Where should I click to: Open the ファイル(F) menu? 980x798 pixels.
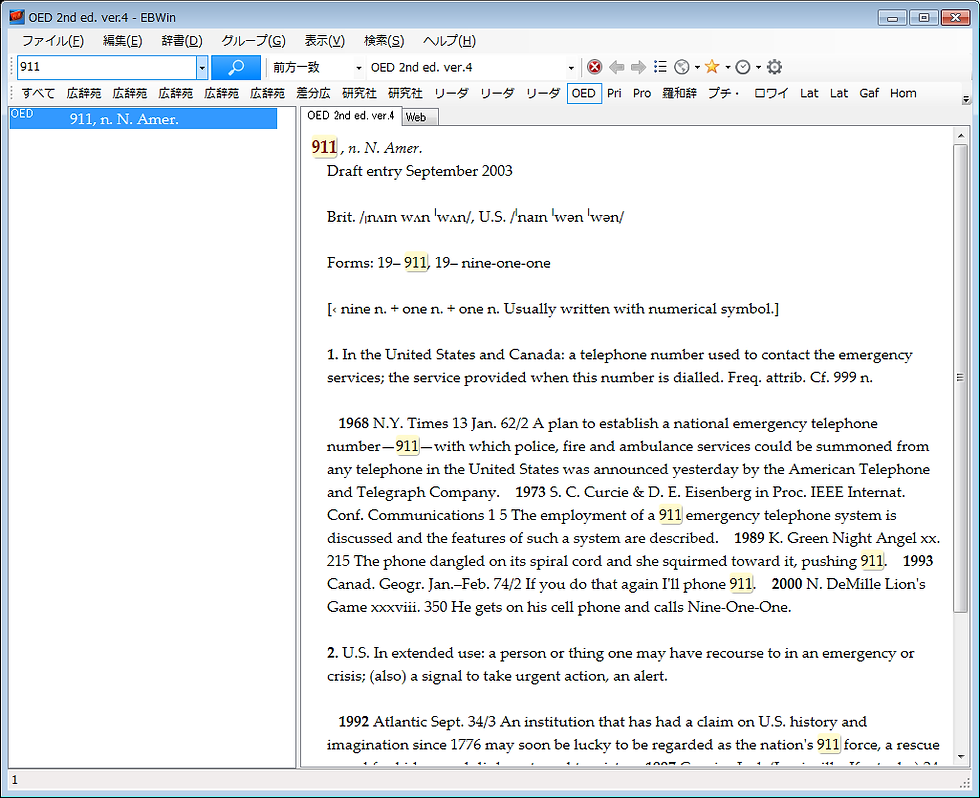[x=52, y=41]
